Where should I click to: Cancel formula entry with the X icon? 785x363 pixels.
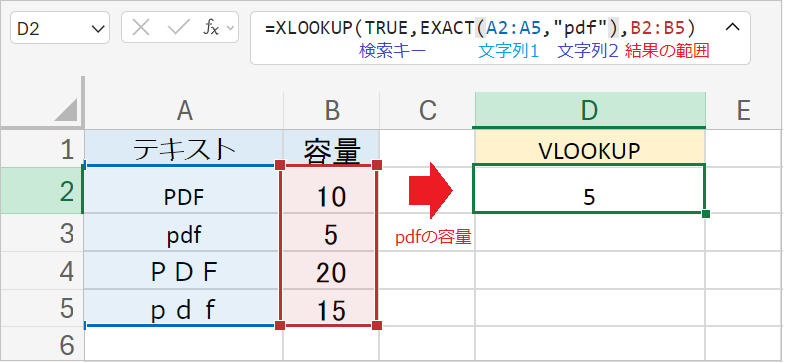(x=141, y=28)
